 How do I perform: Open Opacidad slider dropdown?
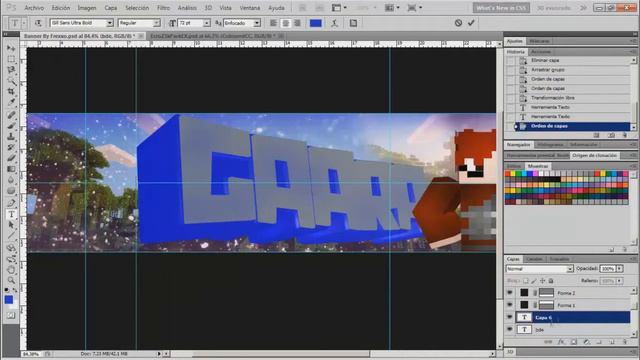[x=620, y=269]
